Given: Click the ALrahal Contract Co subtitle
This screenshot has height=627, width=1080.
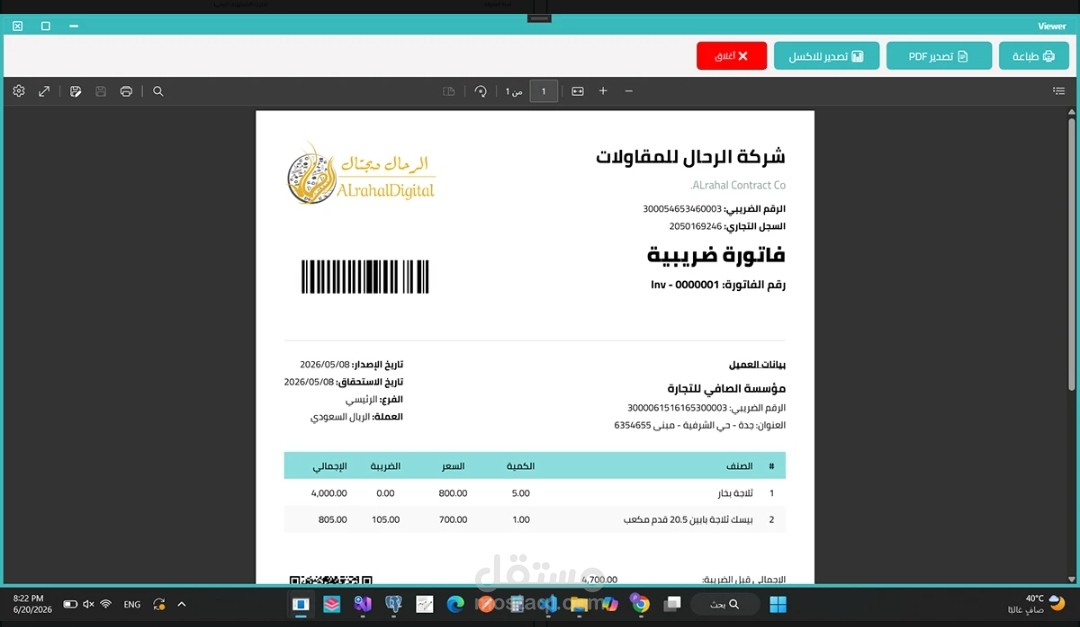Looking at the screenshot, I should point(738,185).
